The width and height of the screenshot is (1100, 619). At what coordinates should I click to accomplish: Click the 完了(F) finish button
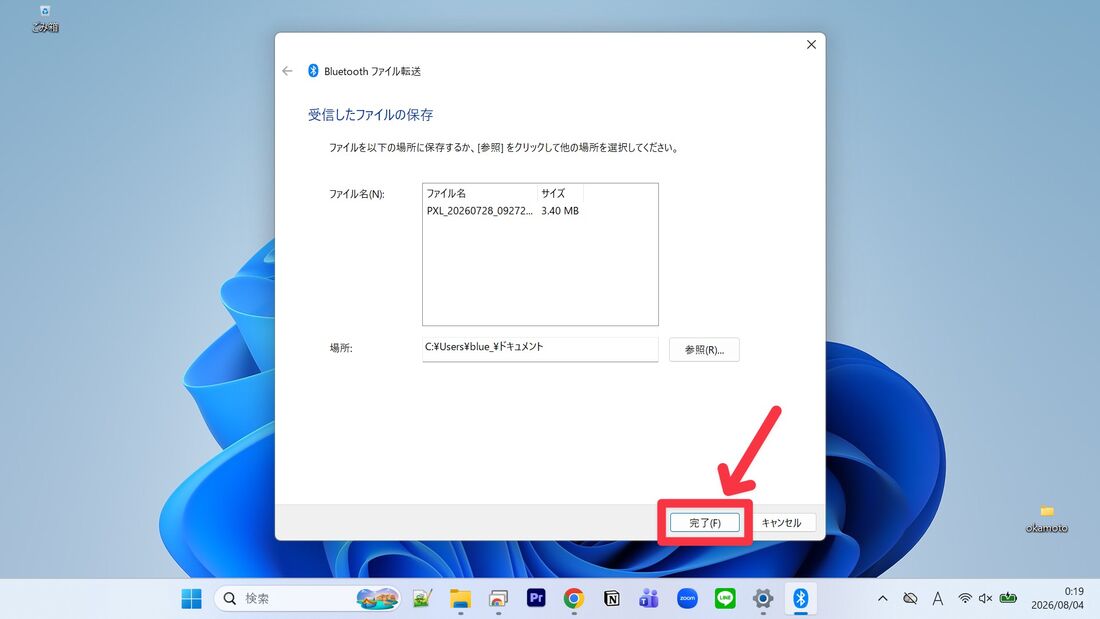click(704, 523)
